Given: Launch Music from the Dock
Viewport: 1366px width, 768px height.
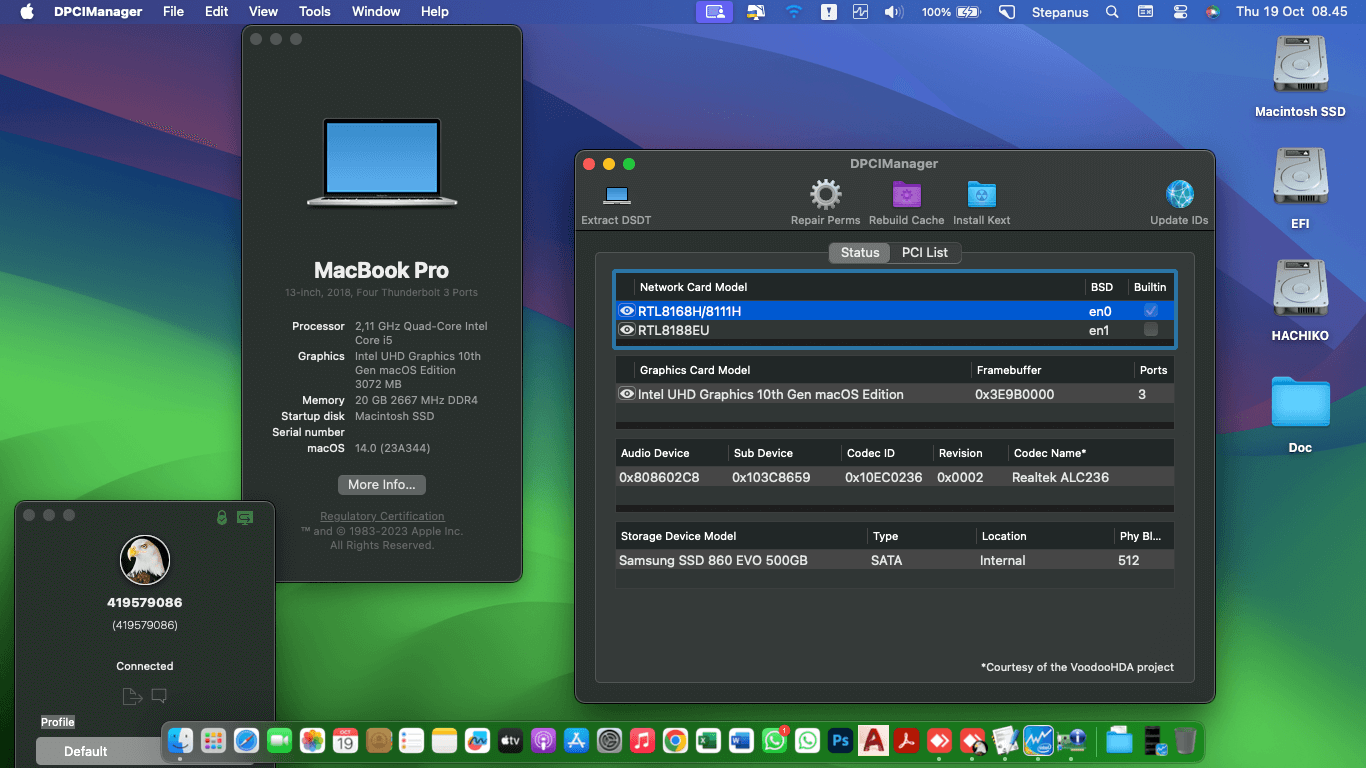Looking at the screenshot, I should pyautogui.click(x=643, y=741).
